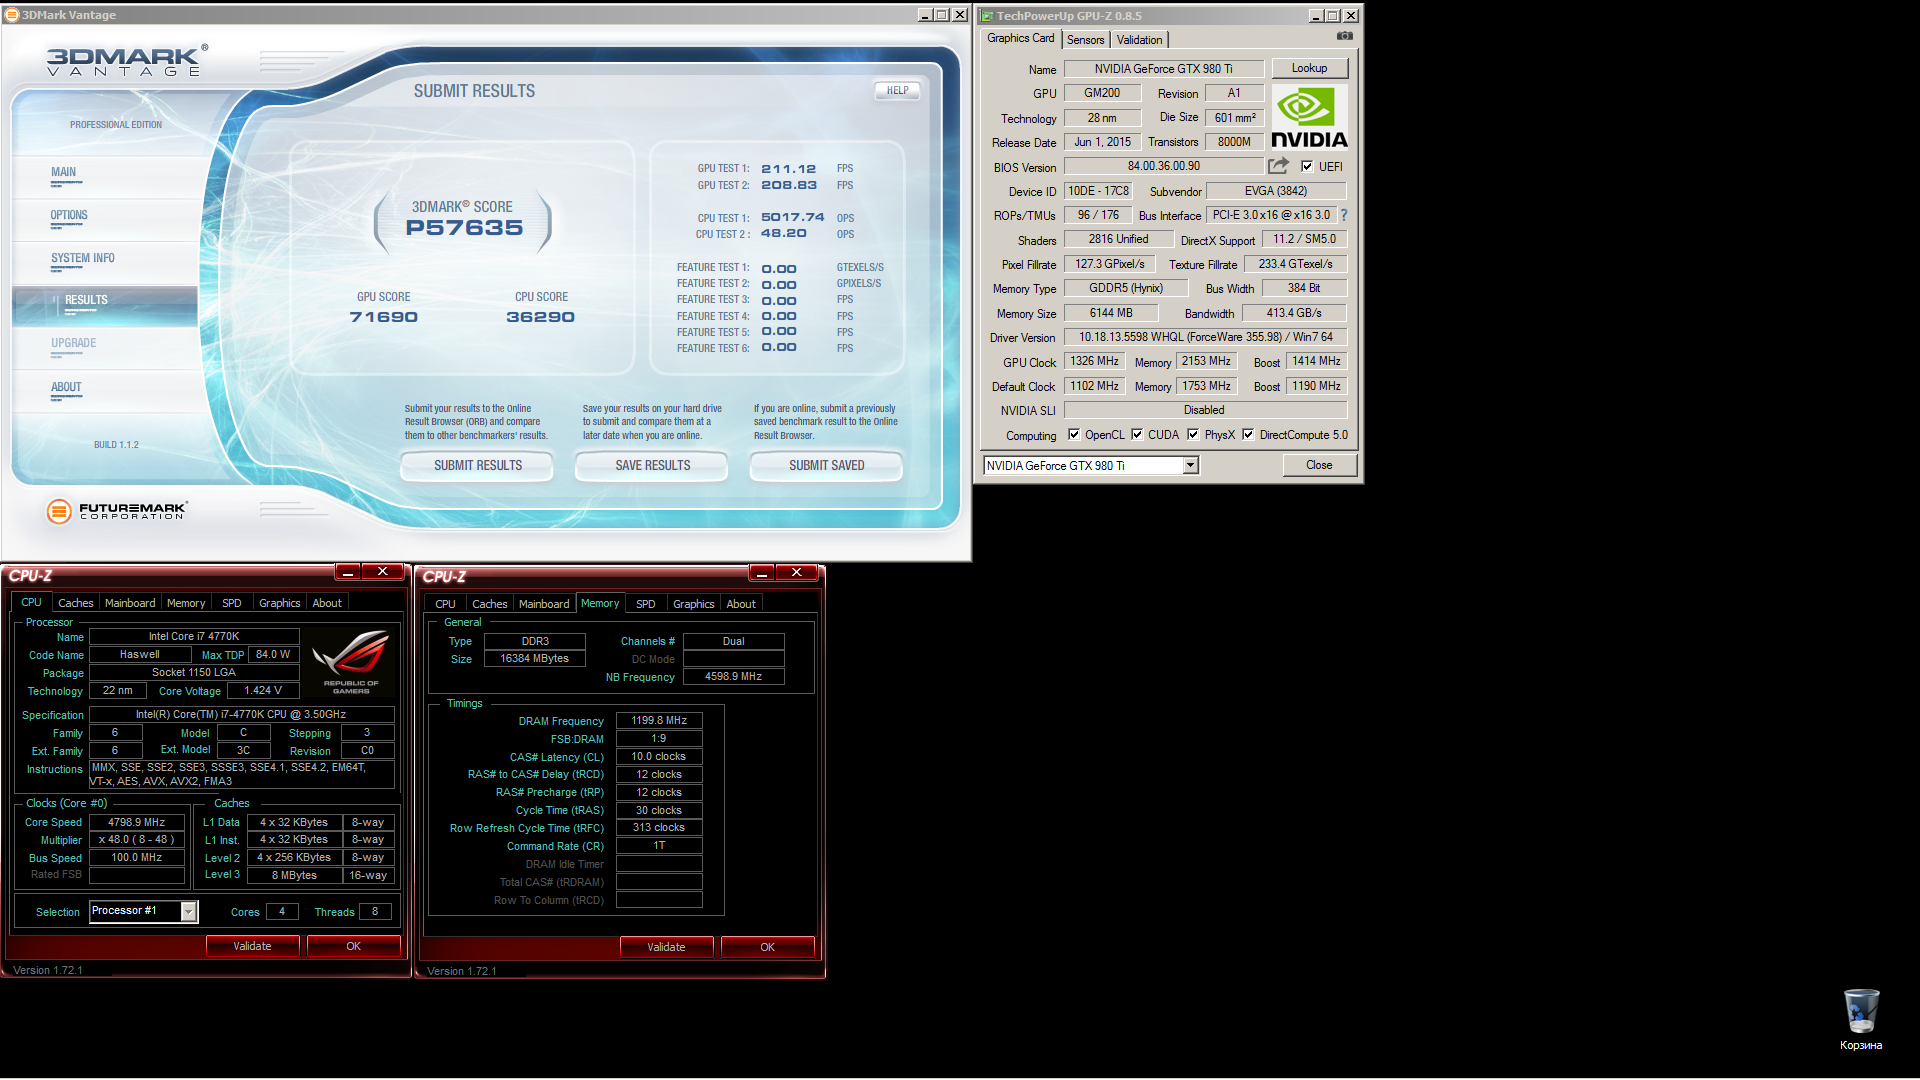Open CPU tab in right CPU-Z window
The image size is (1920, 1080).
[445, 604]
